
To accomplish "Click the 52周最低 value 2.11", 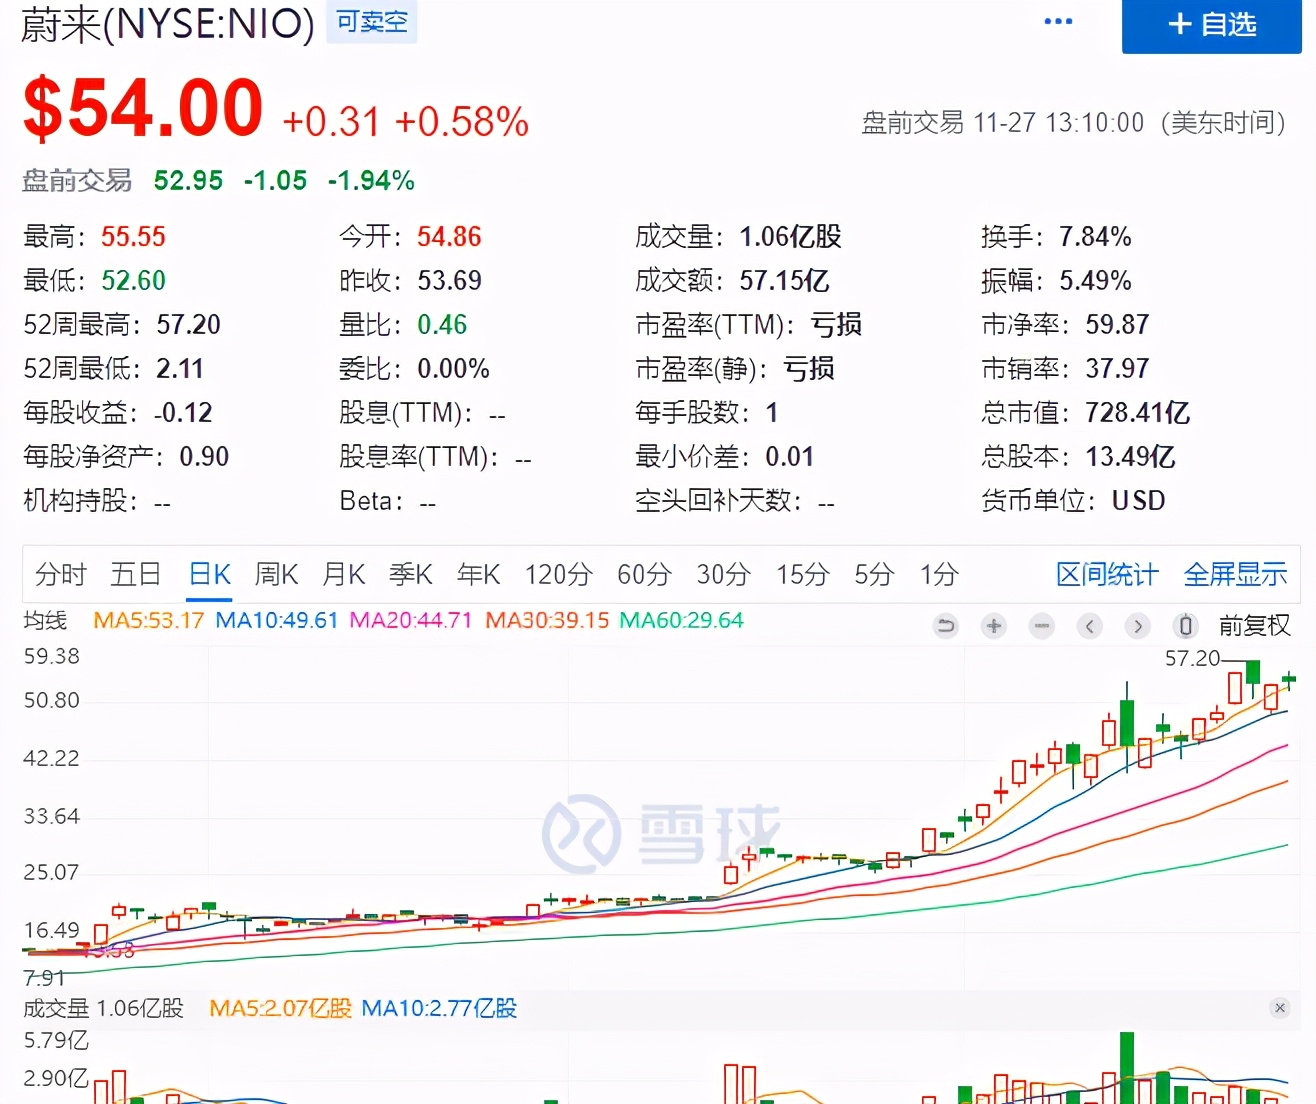I will pyautogui.click(x=180, y=368).
